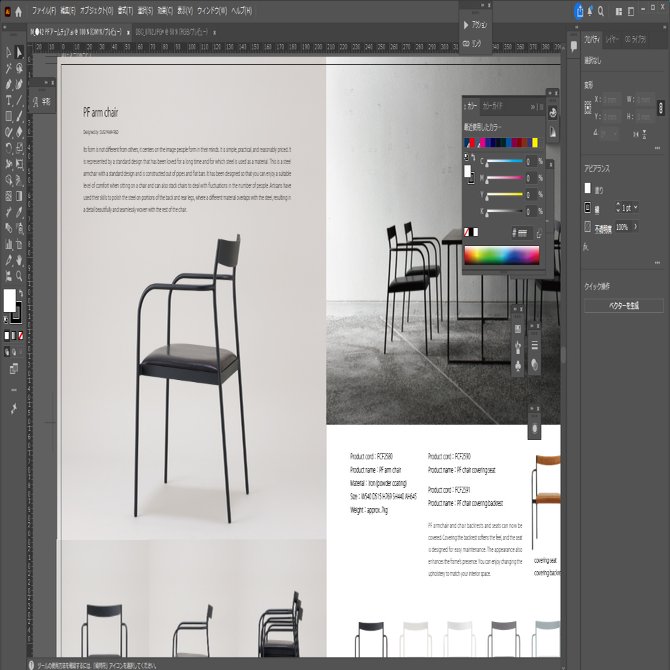670x670 pixels.
Task: Open the Color panel flyout menu
Action: click(x=541, y=107)
